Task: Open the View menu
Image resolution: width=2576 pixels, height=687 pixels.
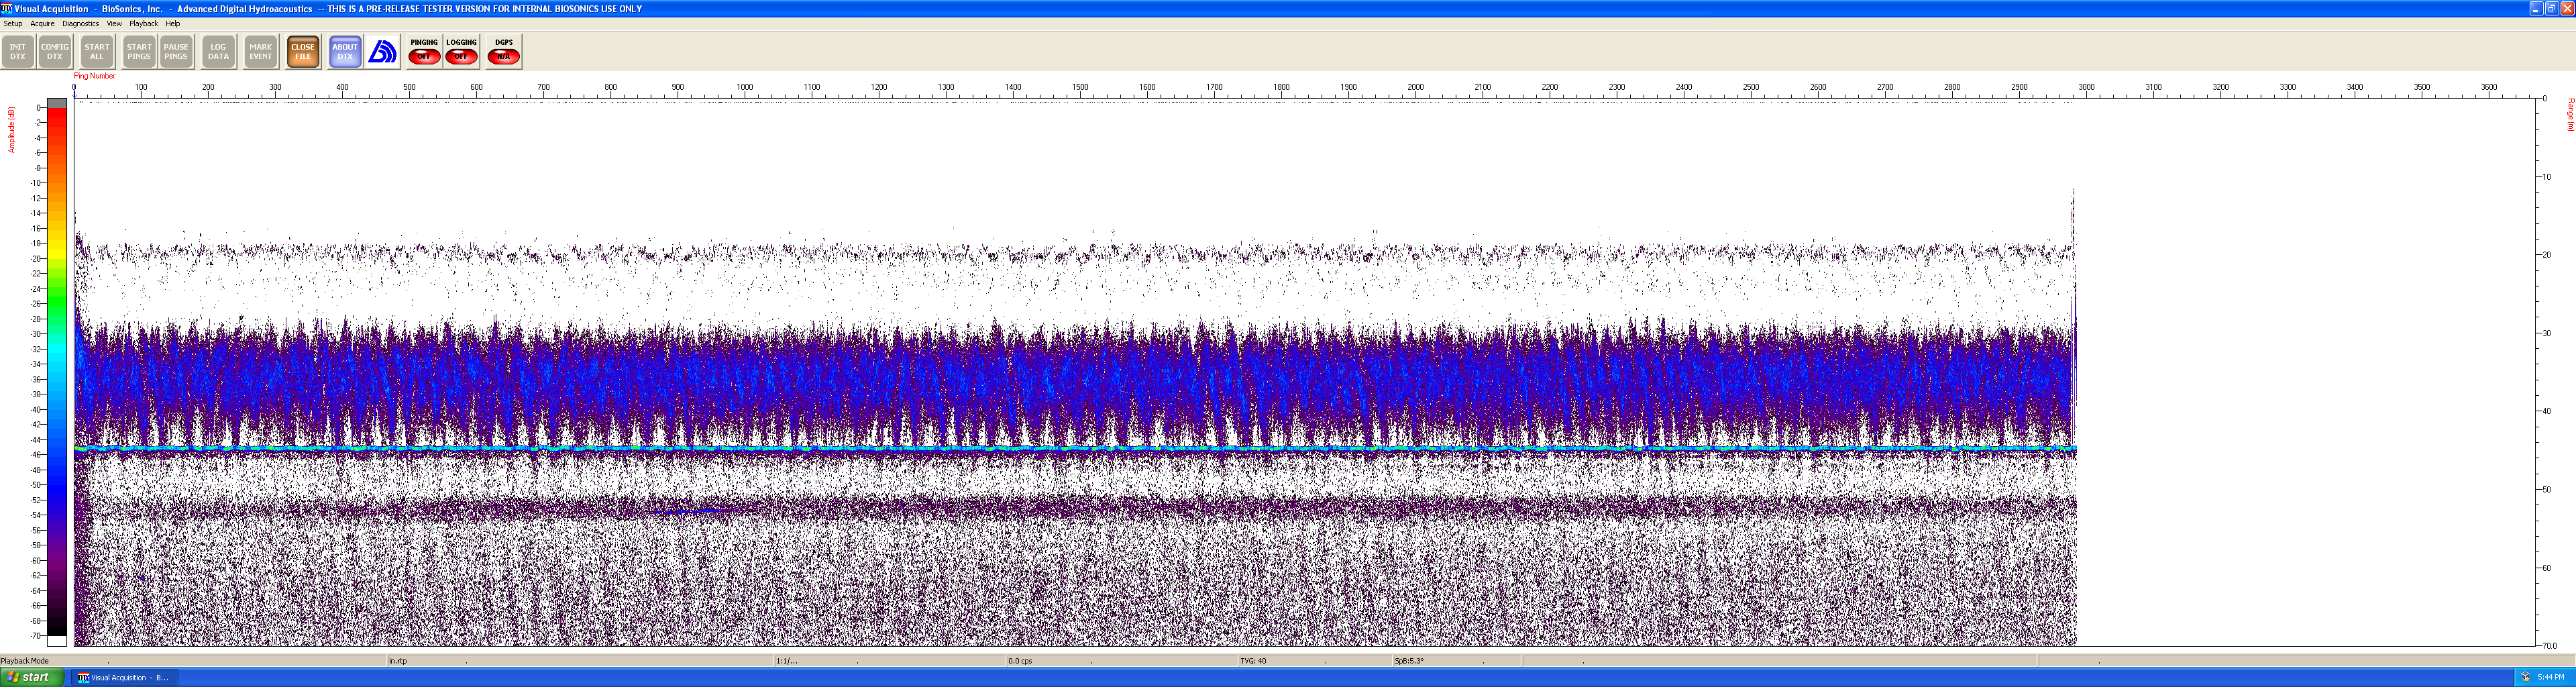Action: [x=114, y=23]
